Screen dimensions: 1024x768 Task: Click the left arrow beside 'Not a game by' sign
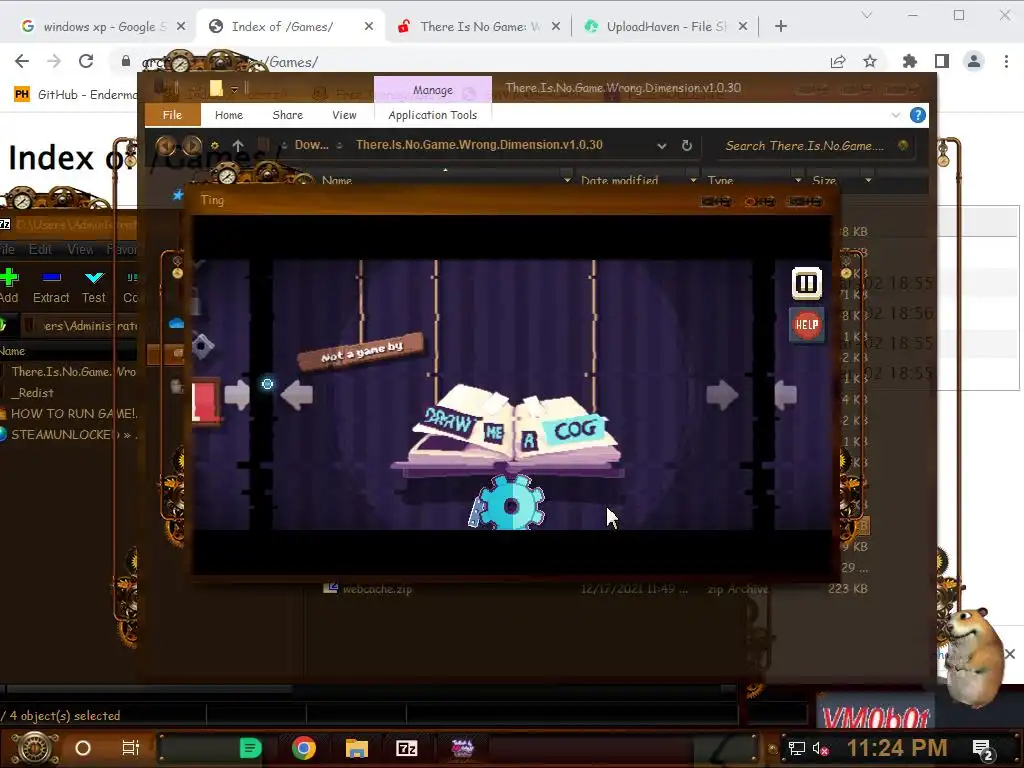(297, 395)
